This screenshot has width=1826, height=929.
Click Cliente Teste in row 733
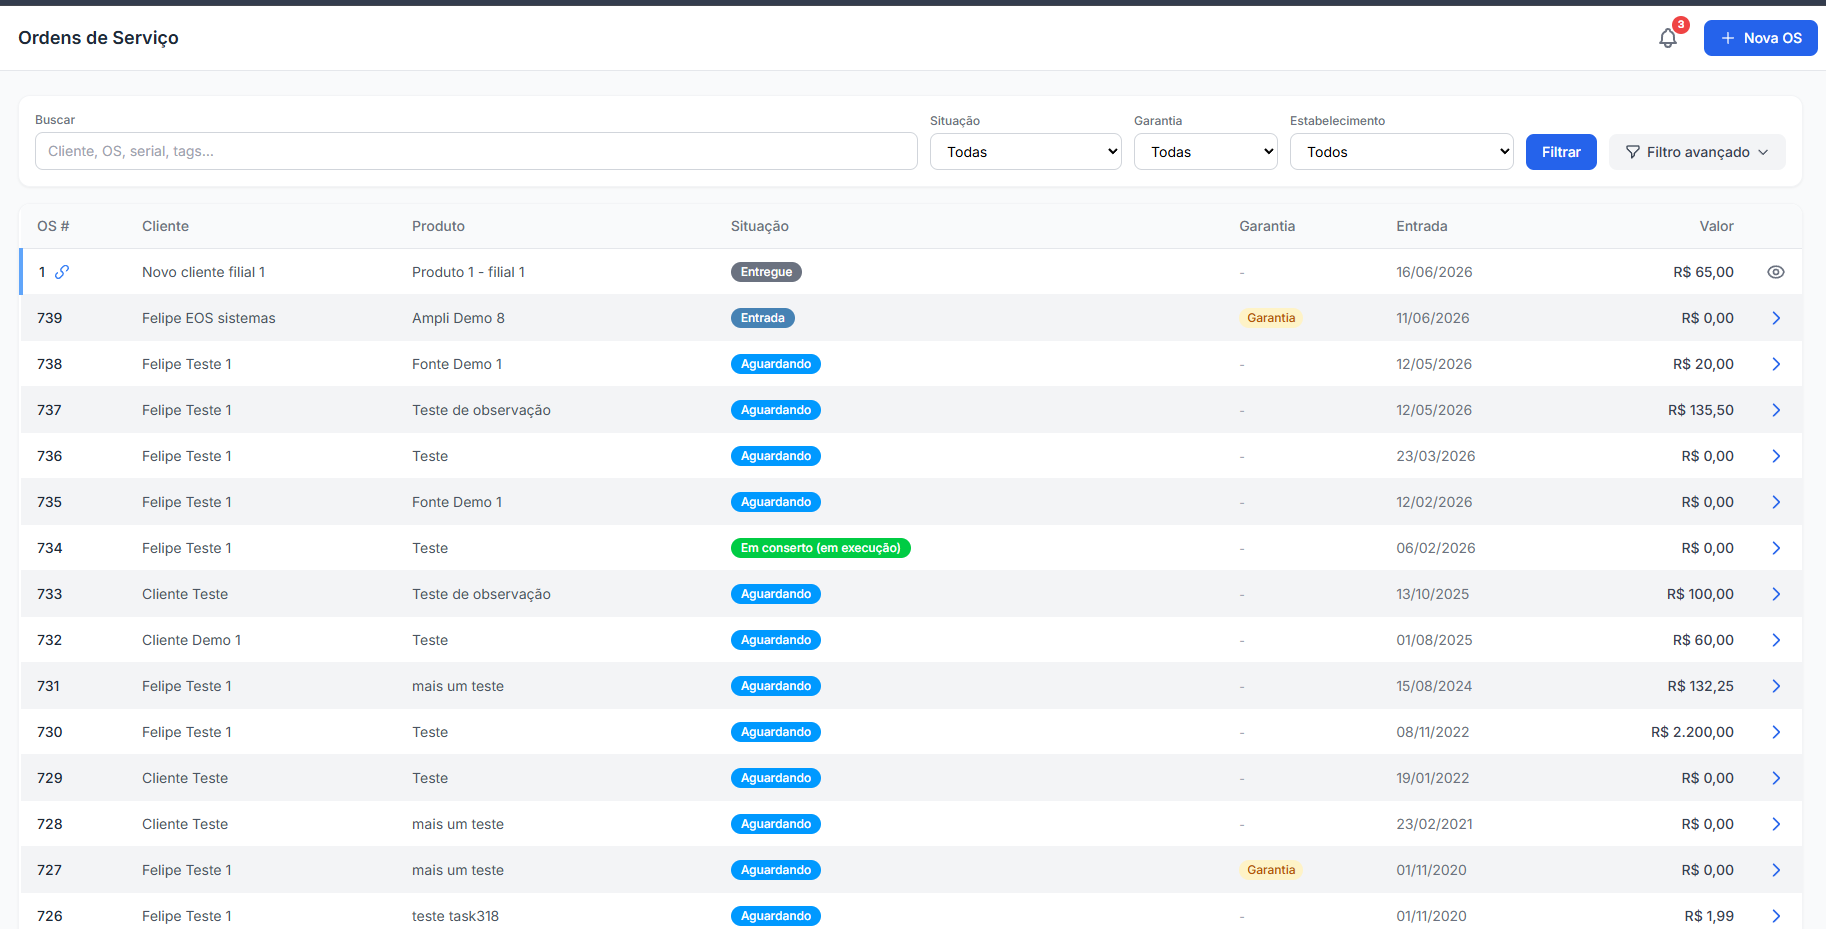pos(185,594)
